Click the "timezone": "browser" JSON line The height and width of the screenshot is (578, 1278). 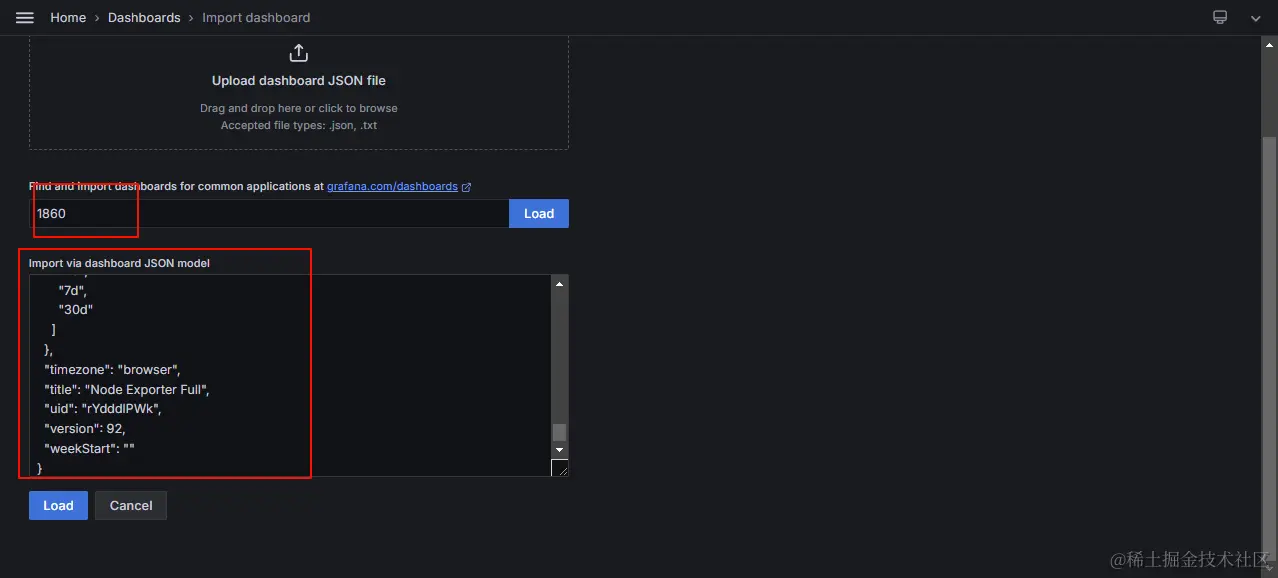click(x=112, y=369)
